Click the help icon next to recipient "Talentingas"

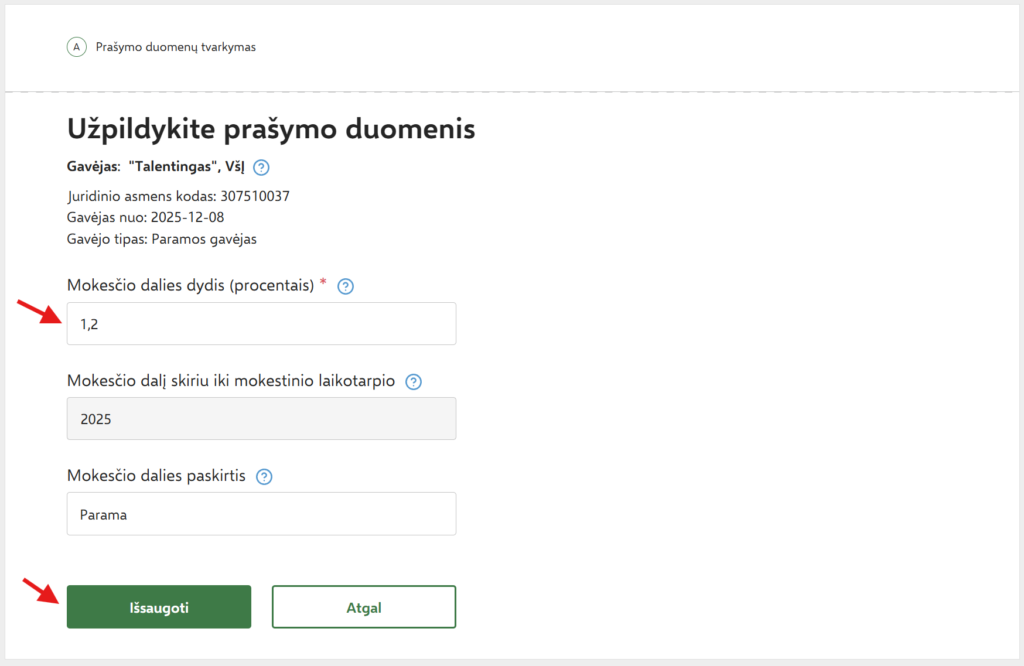click(x=262, y=167)
